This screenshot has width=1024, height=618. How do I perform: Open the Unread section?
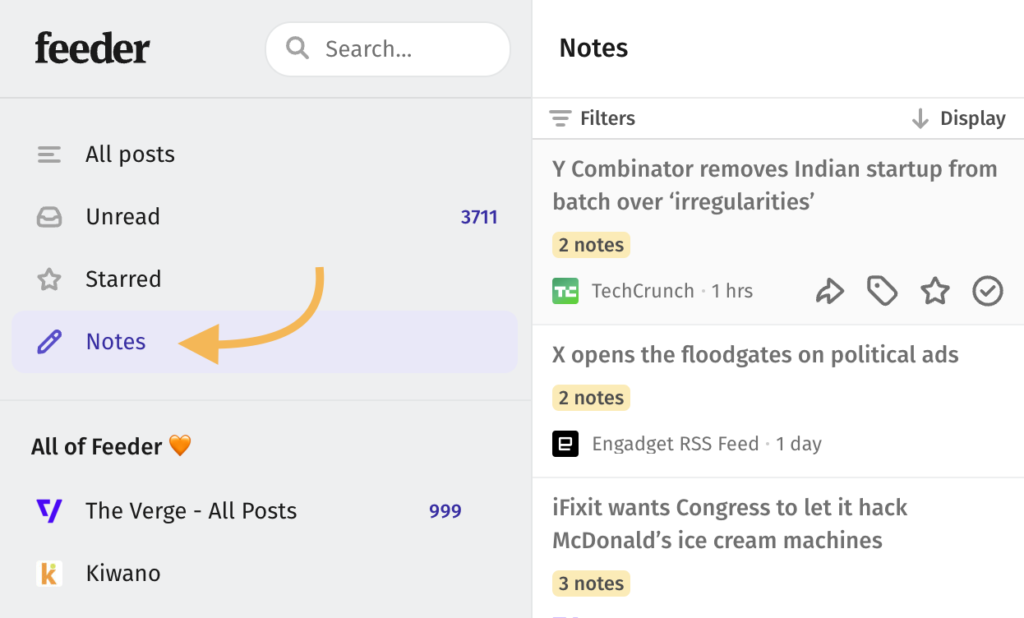264,217
